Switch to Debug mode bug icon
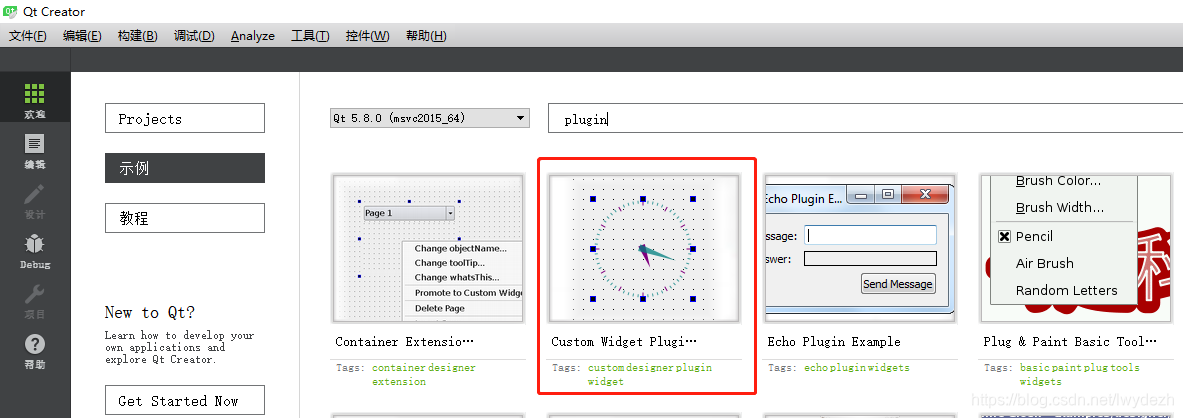Image resolution: width=1183 pixels, height=418 pixels. click(35, 244)
